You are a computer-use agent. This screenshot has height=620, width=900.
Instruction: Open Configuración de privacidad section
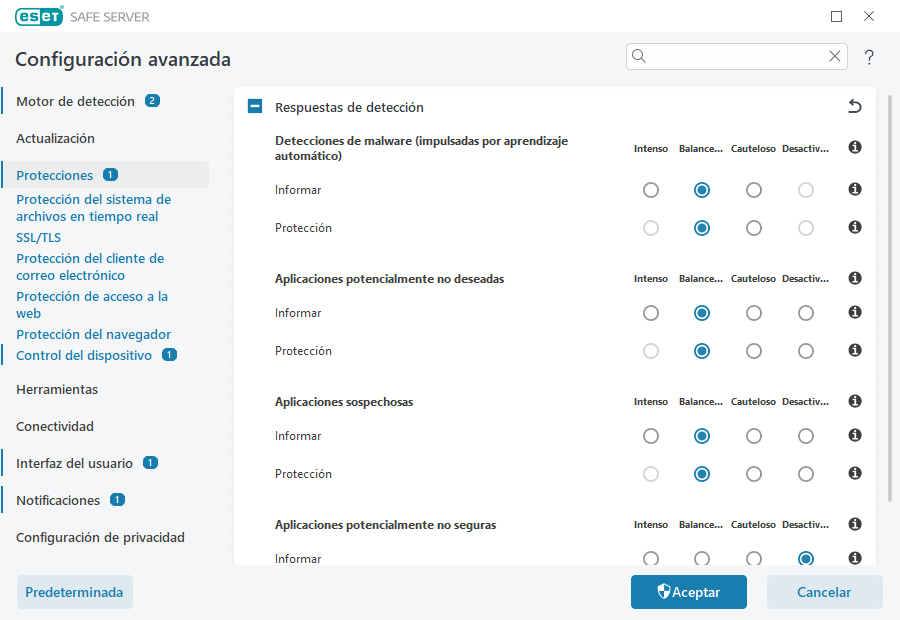tap(100, 537)
